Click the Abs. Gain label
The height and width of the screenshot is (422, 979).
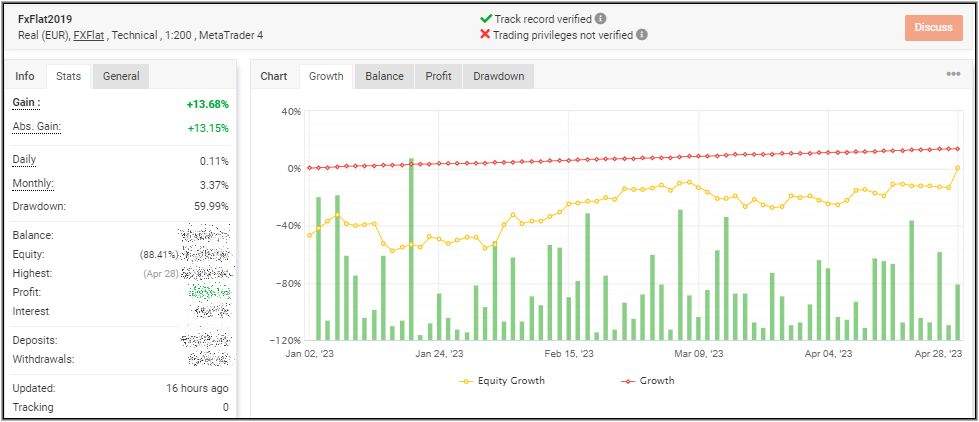pos(35,127)
